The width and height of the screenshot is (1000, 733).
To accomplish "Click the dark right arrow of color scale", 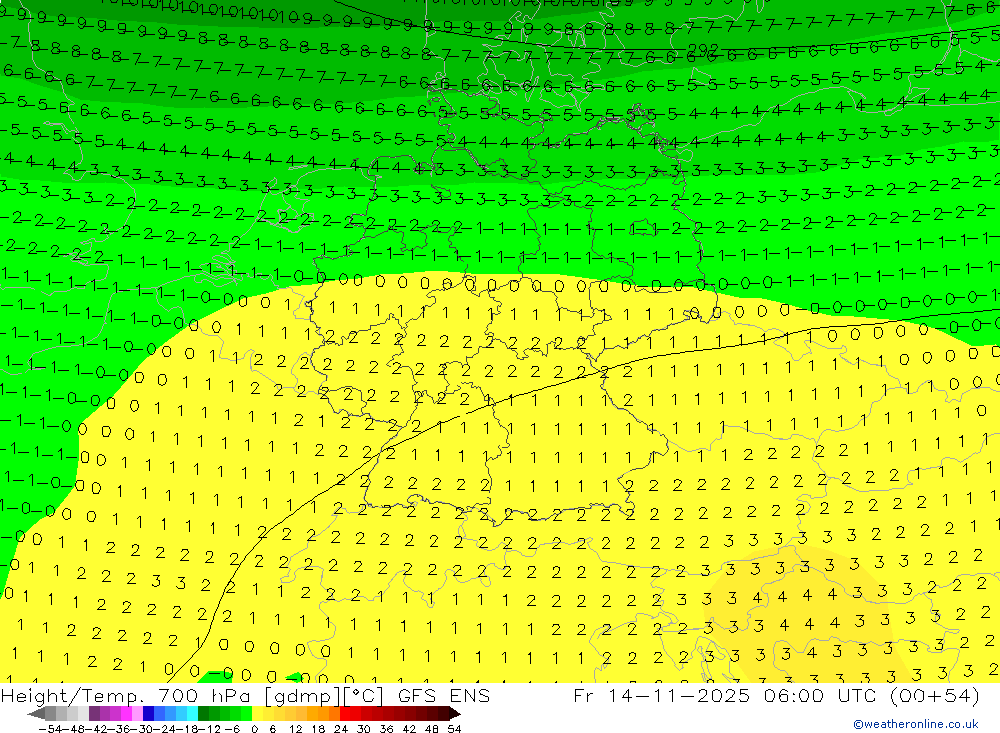I will tap(455, 713).
